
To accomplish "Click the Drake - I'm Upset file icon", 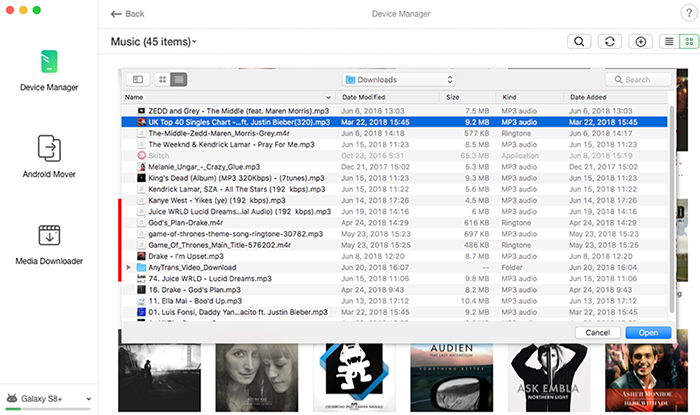I will 141,256.
